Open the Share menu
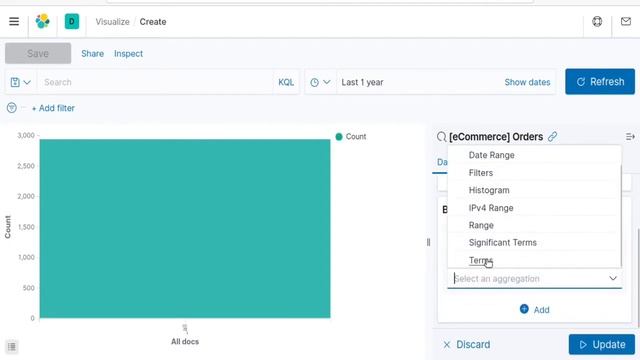This screenshot has width=640, height=360. pos(92,53)
